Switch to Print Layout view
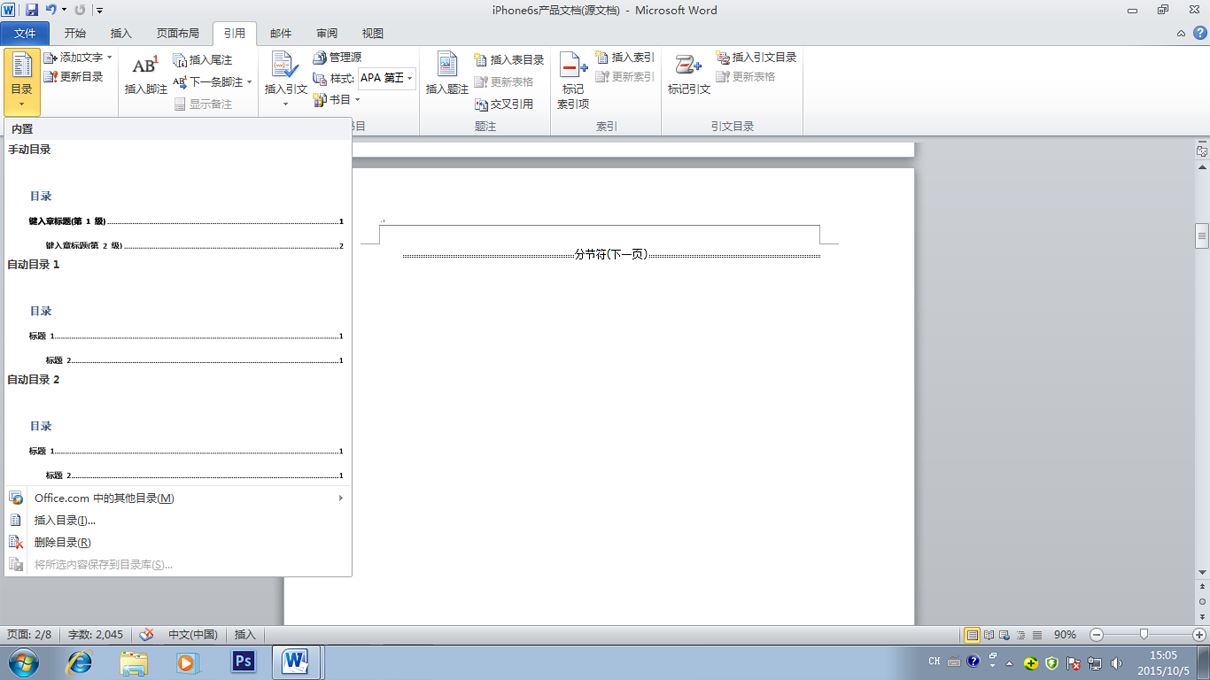This screenshot has height=680, width=1210. 972,635
